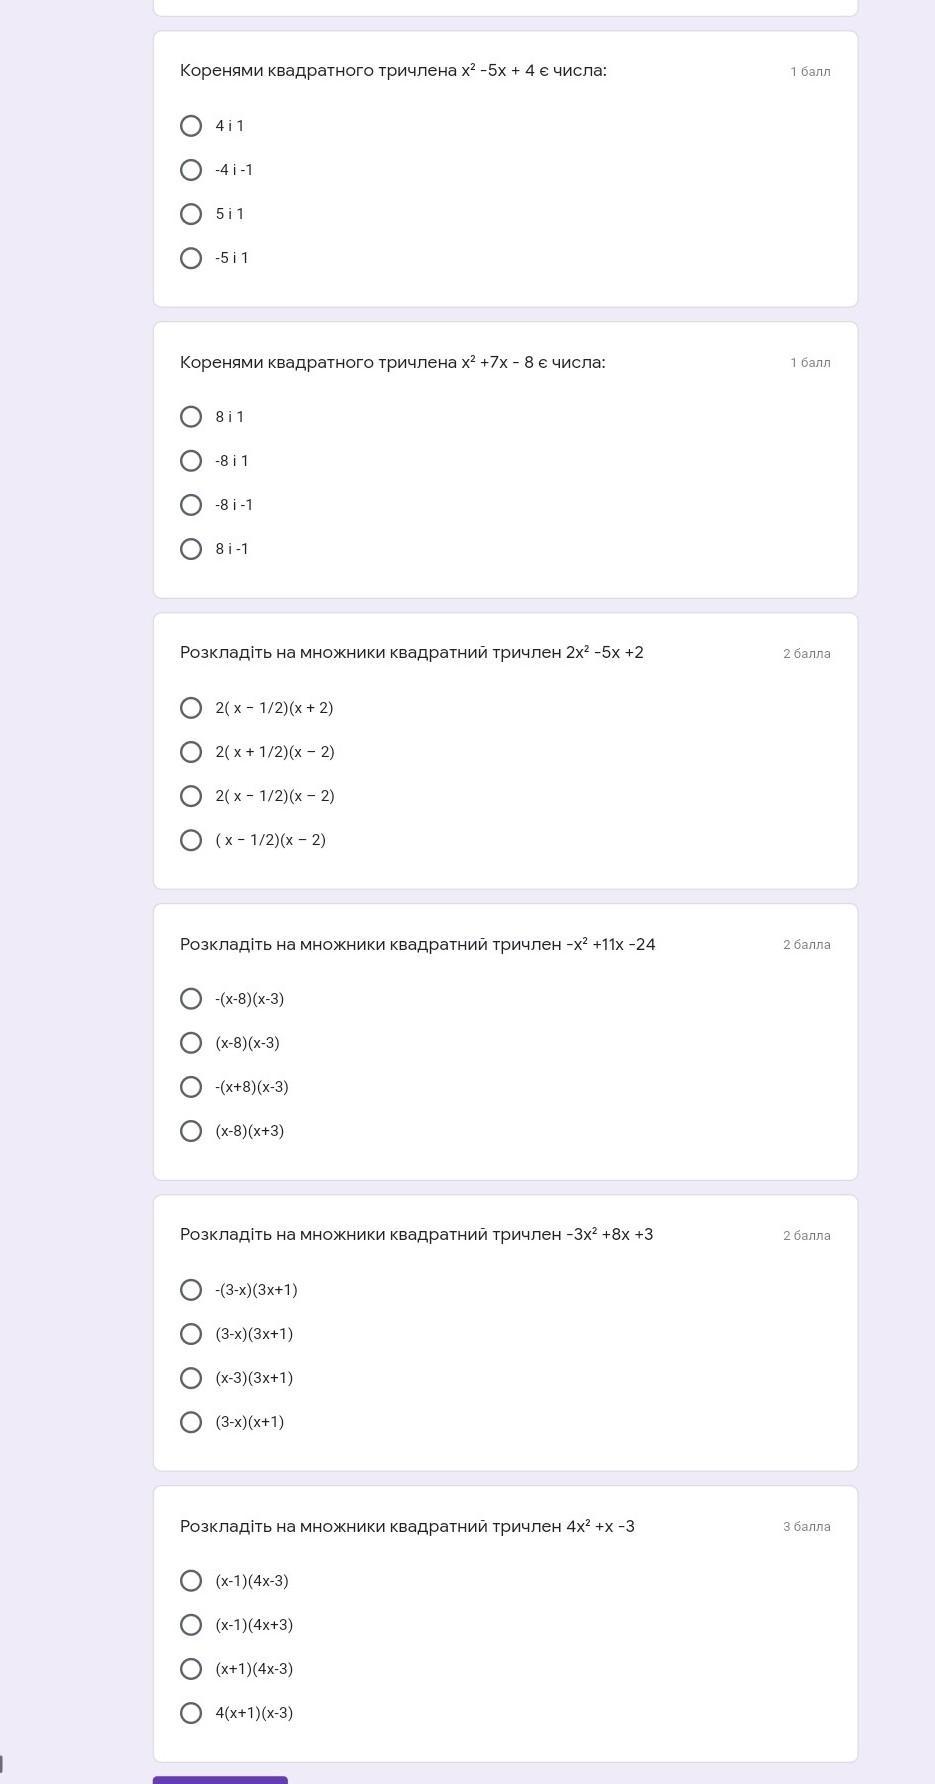Select answer '2( x + 1/2)(x − 2)'
Screen dimensions: 935x1784
191,752
